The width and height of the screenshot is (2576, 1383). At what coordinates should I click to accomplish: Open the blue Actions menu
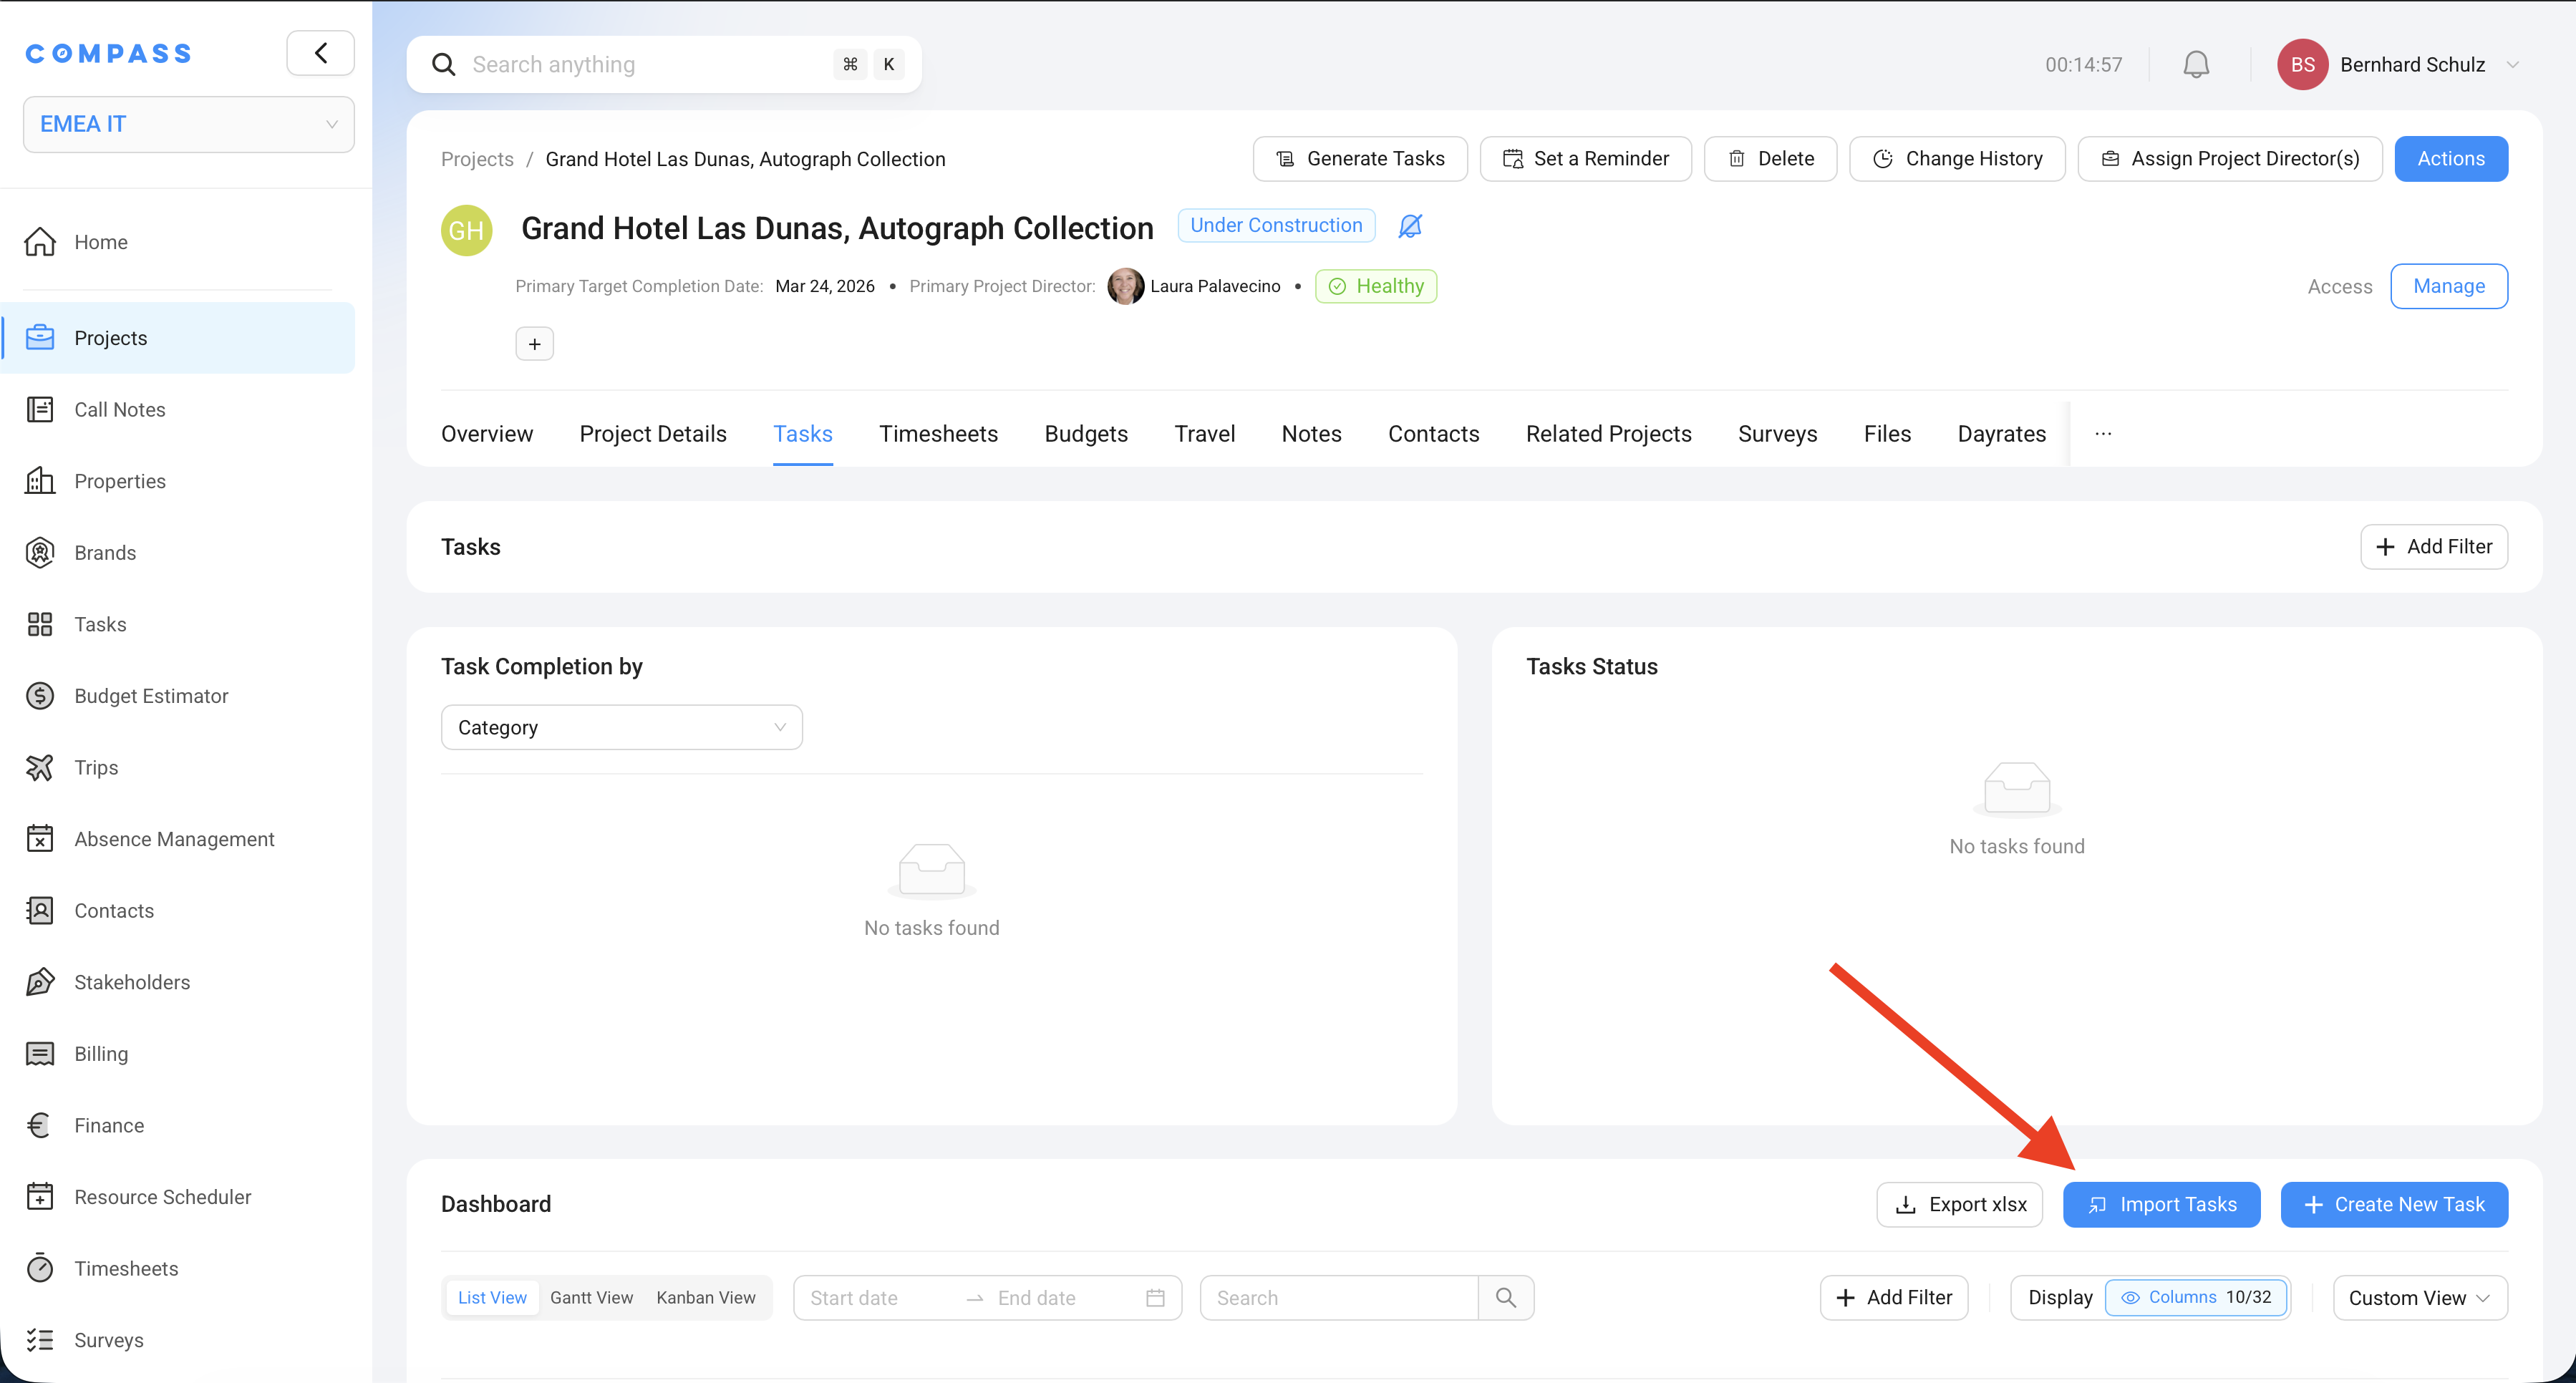pos(2451,159)
